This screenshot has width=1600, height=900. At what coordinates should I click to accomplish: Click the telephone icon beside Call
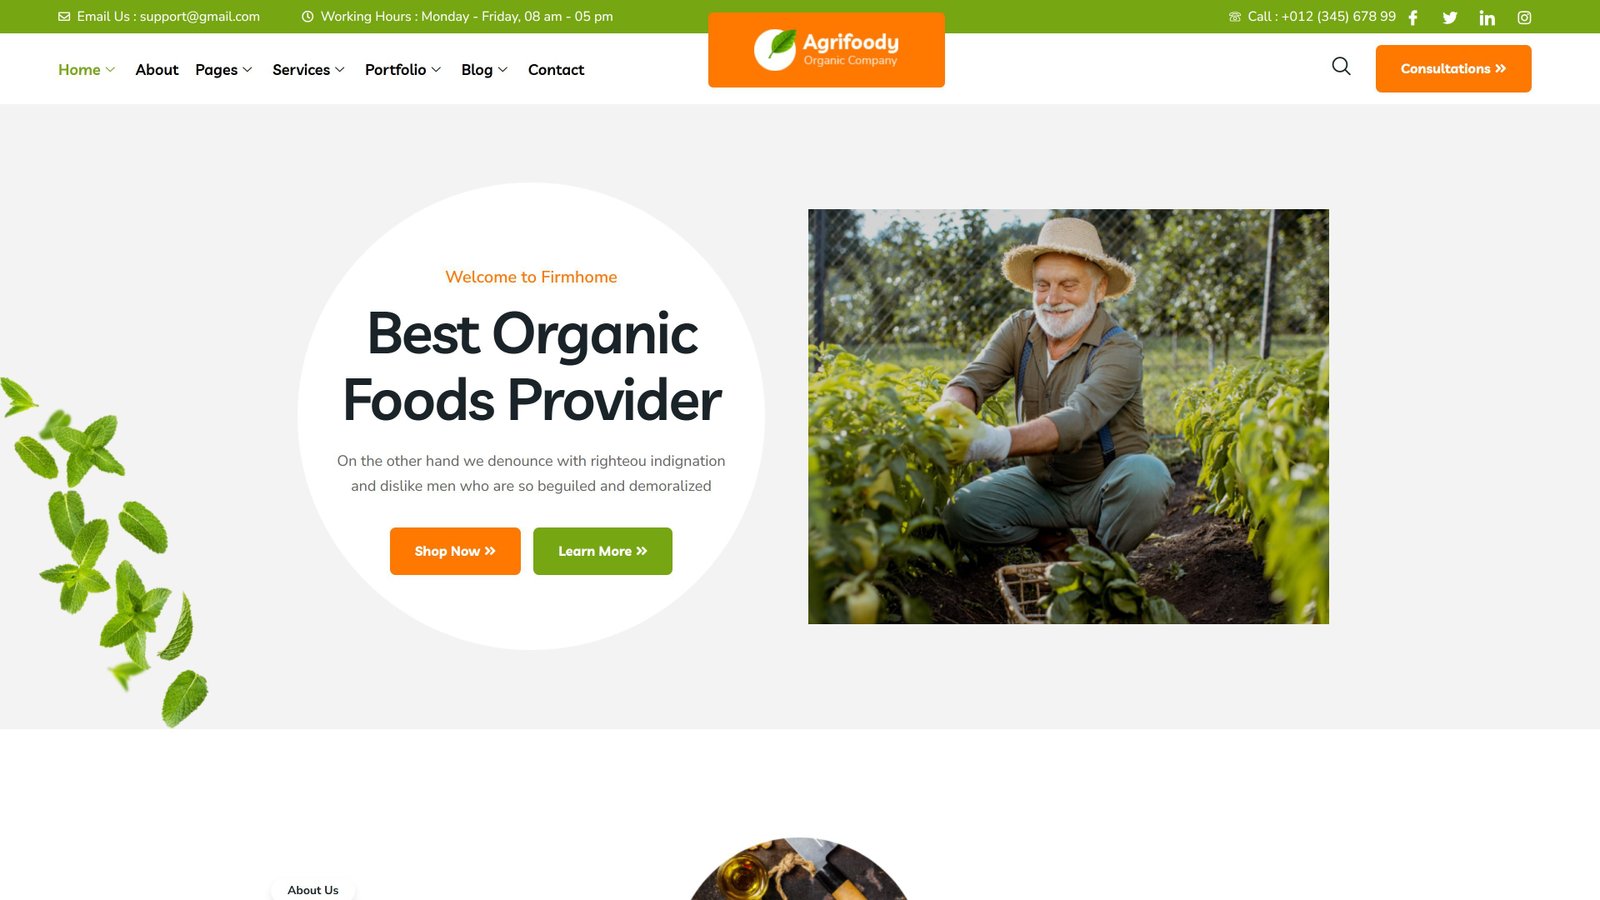[x=1235, y=17]
